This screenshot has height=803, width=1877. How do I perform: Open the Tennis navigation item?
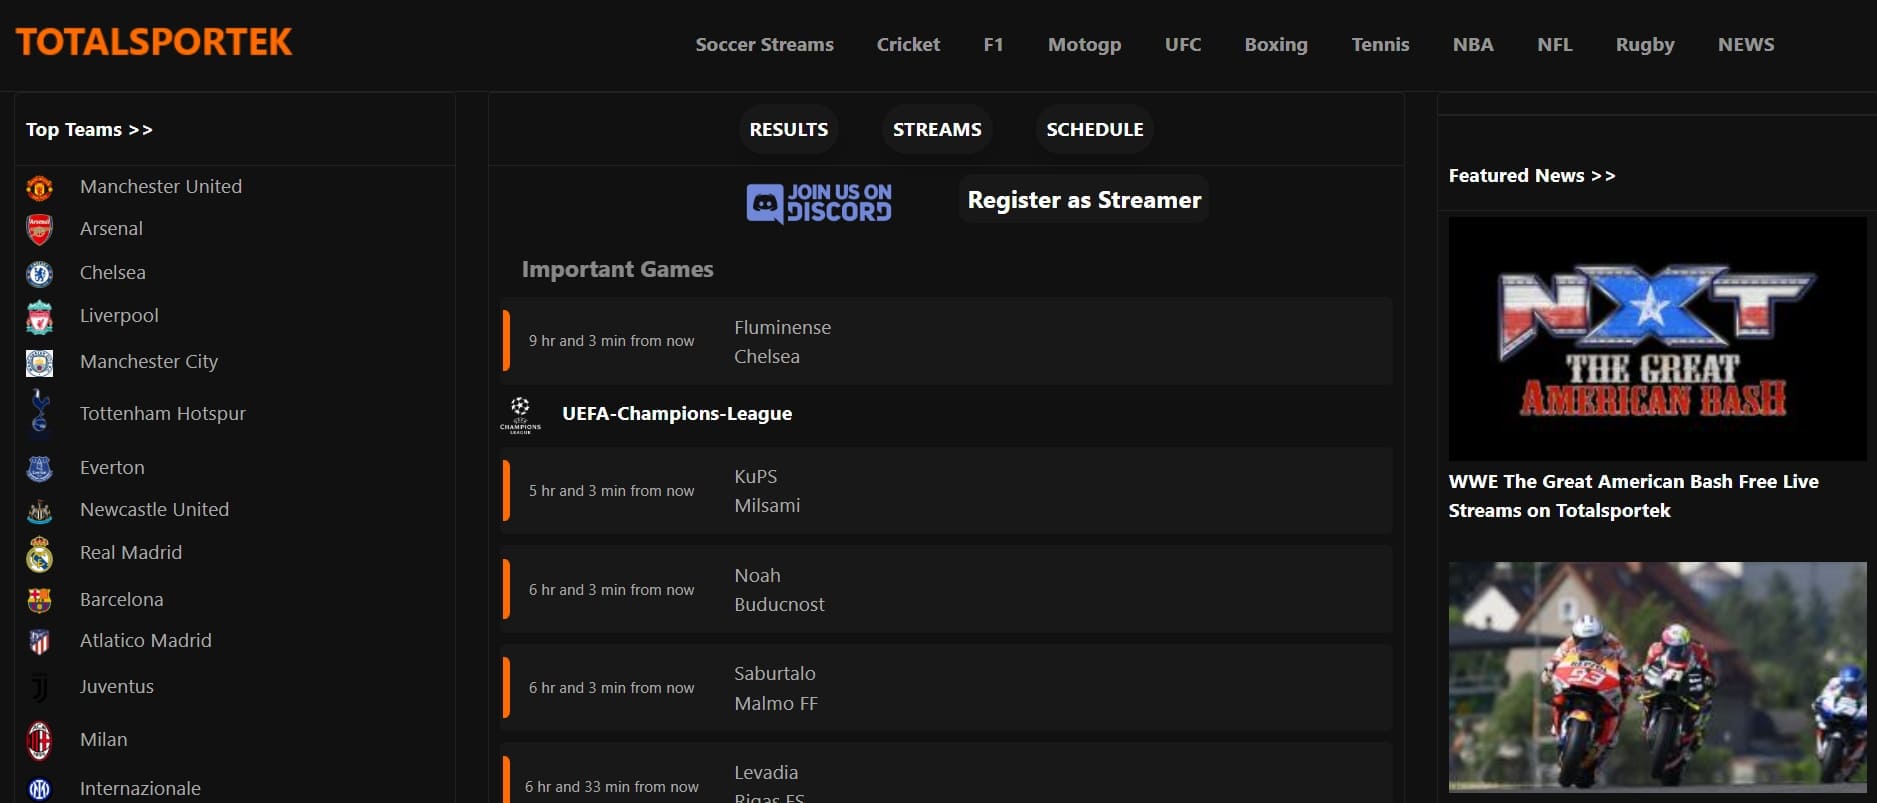pos(1380,45)
